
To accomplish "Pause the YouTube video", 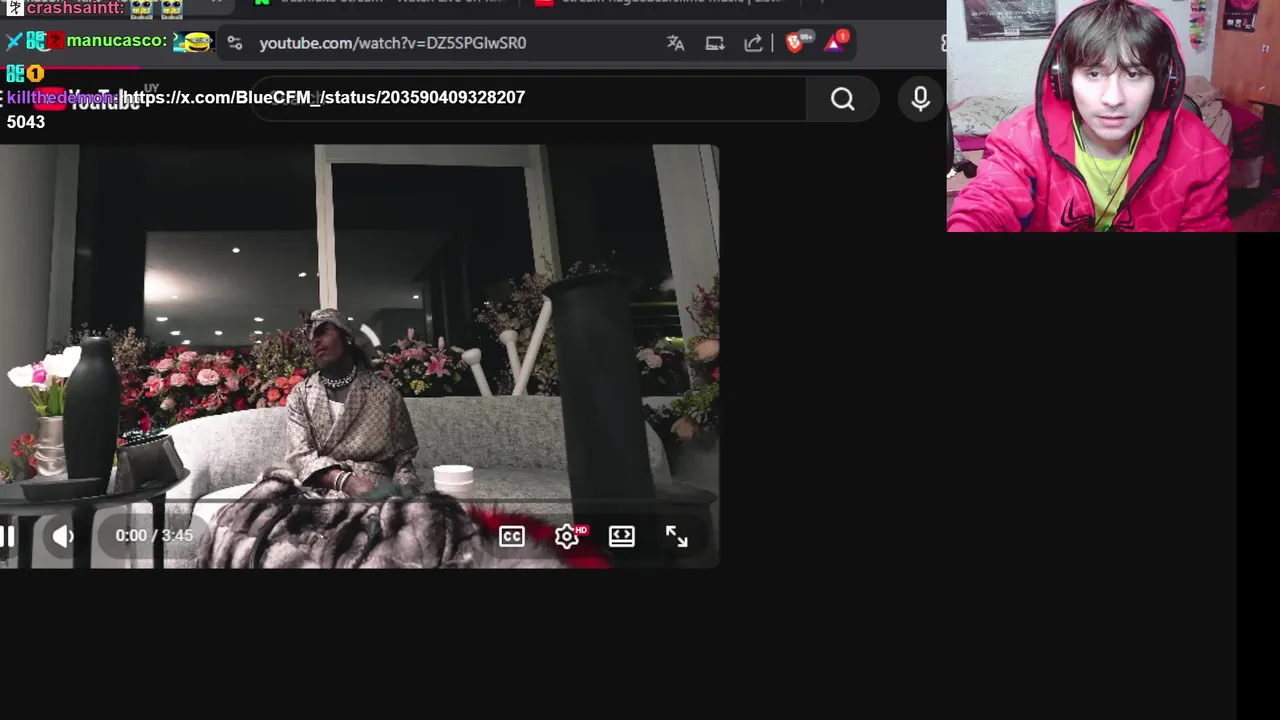I will 6,536.
